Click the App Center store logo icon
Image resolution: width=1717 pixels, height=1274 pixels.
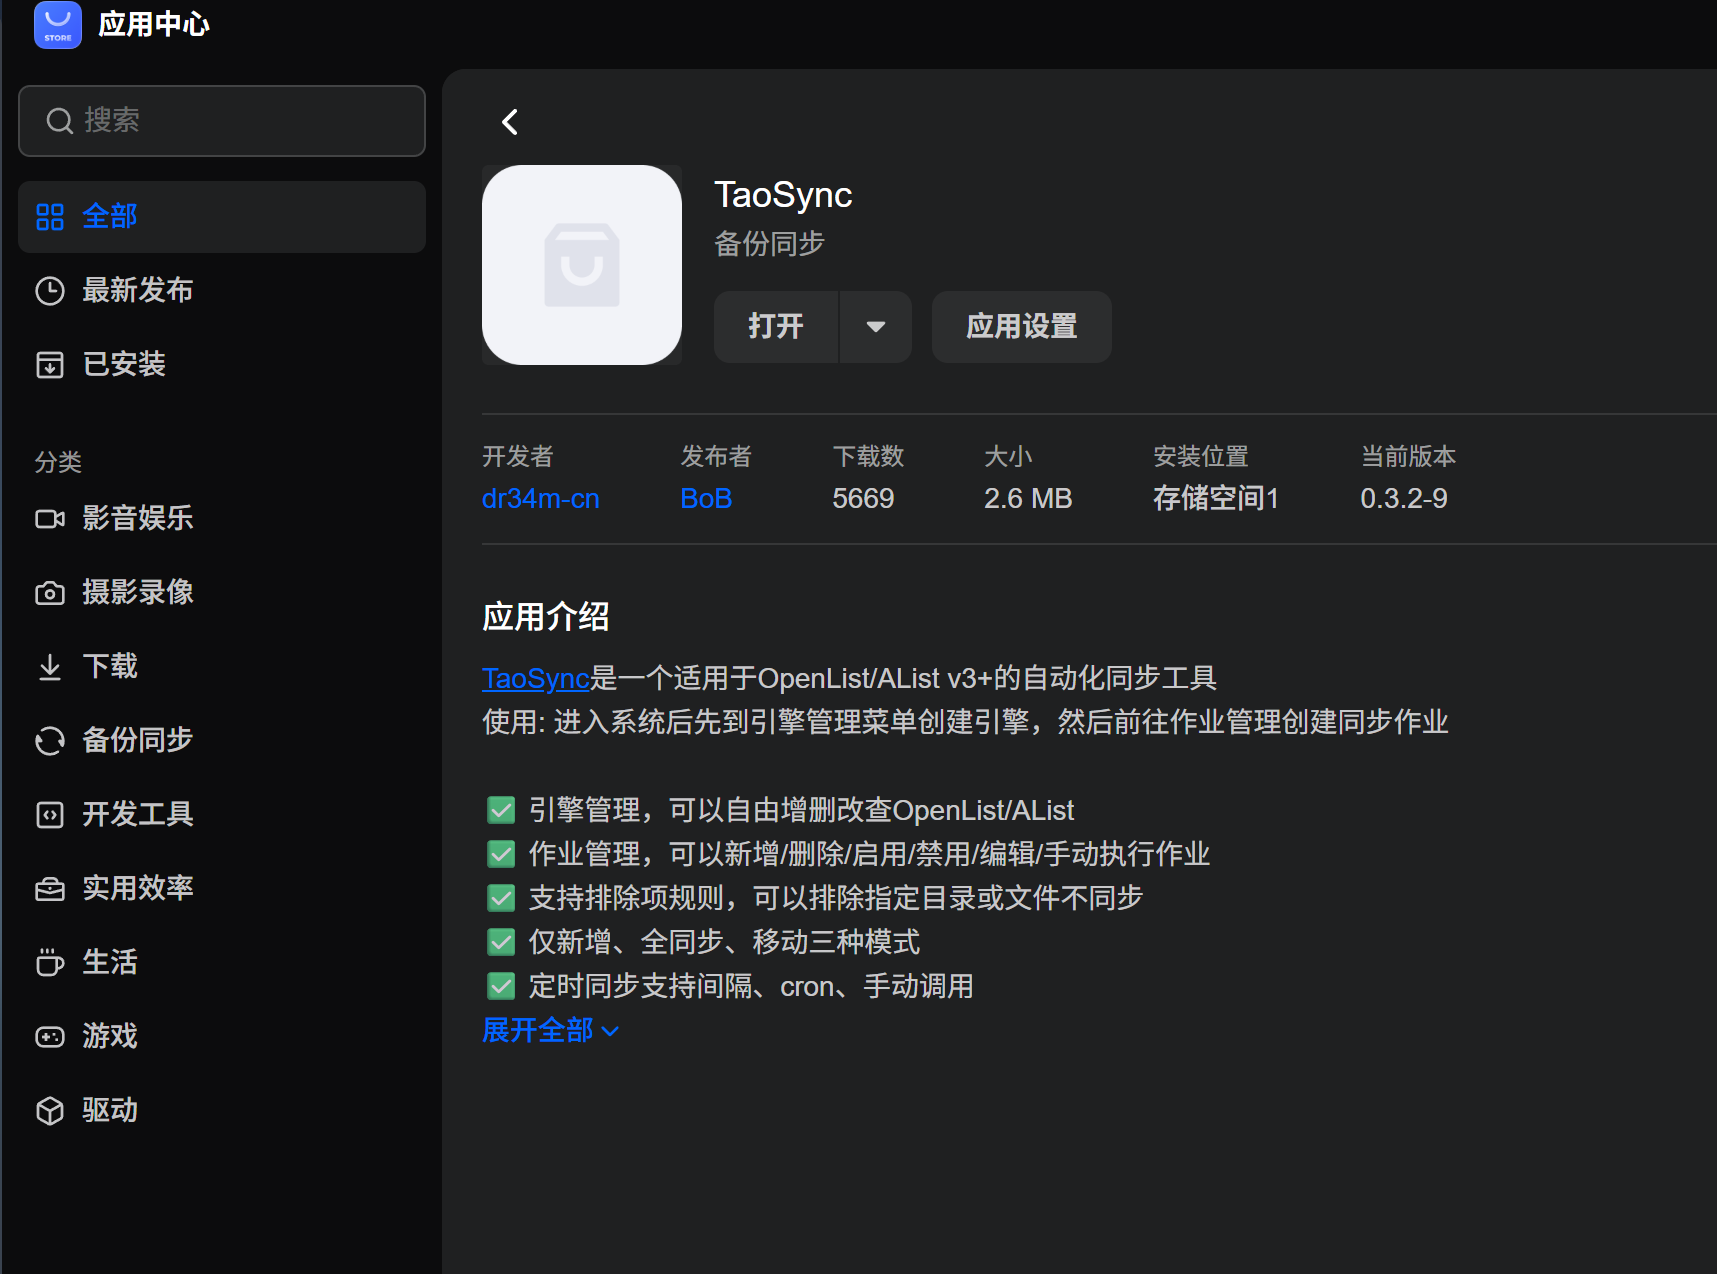pyautogui.click(x=58, y=24)
